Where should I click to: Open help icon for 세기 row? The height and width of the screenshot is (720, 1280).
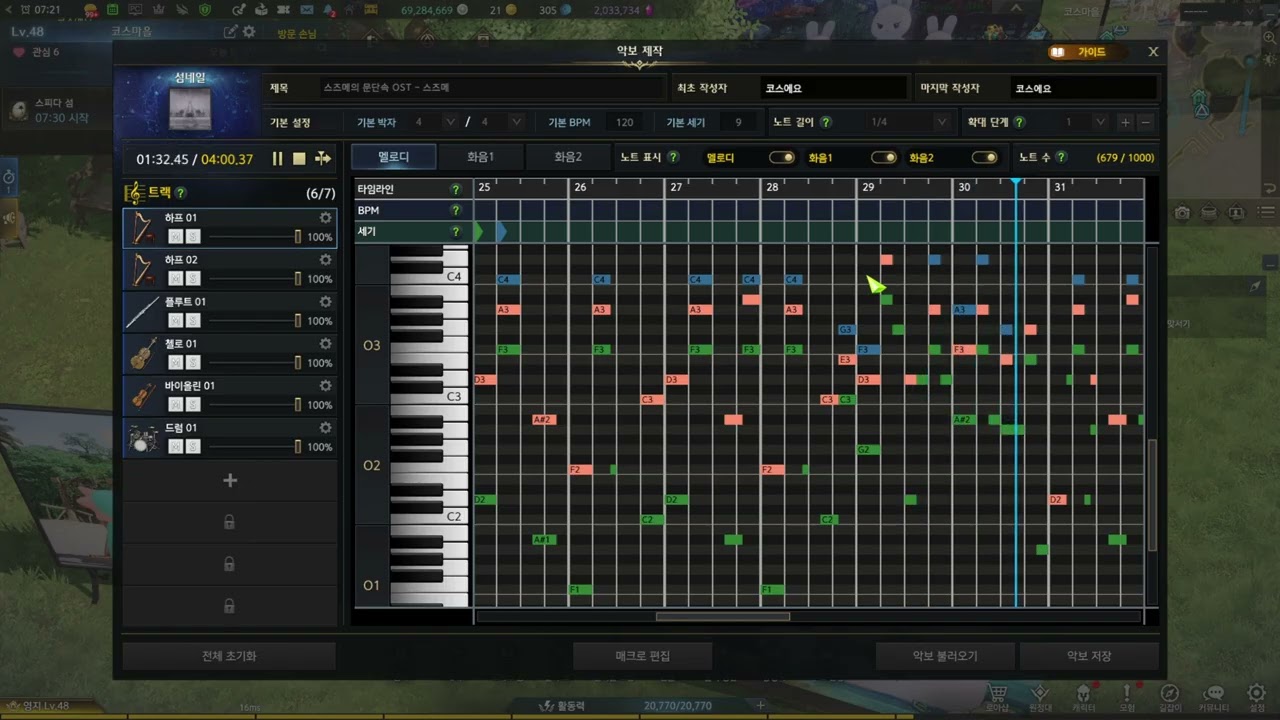click(x=456, y=232)
